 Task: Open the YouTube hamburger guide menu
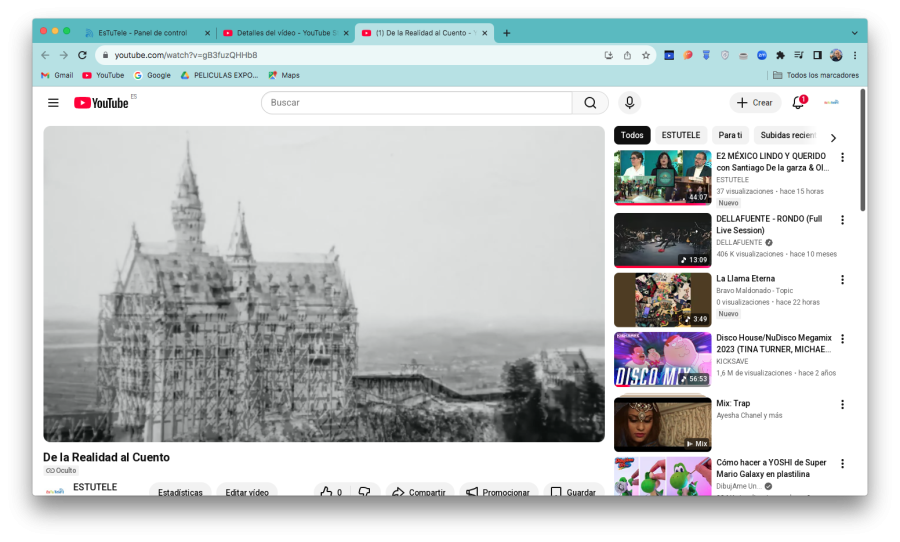tap(53, 103)
